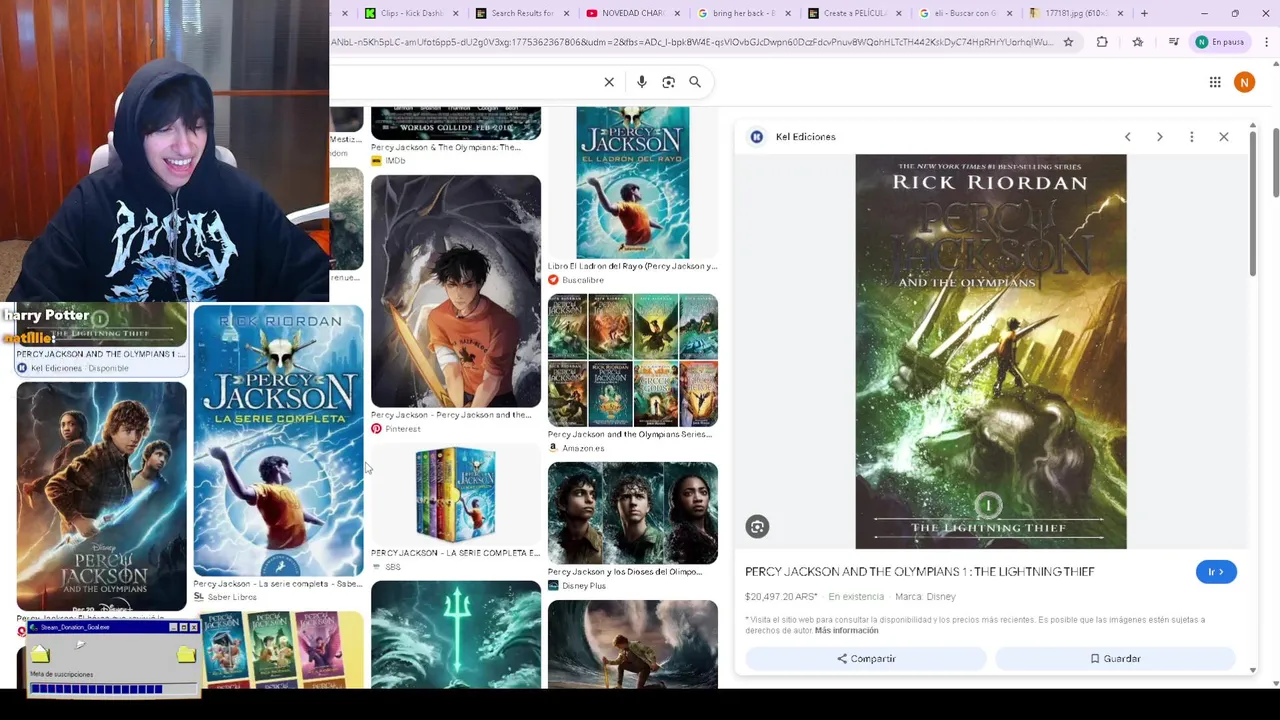
Task: Click the address bar URL field
Action: [690, 42]
